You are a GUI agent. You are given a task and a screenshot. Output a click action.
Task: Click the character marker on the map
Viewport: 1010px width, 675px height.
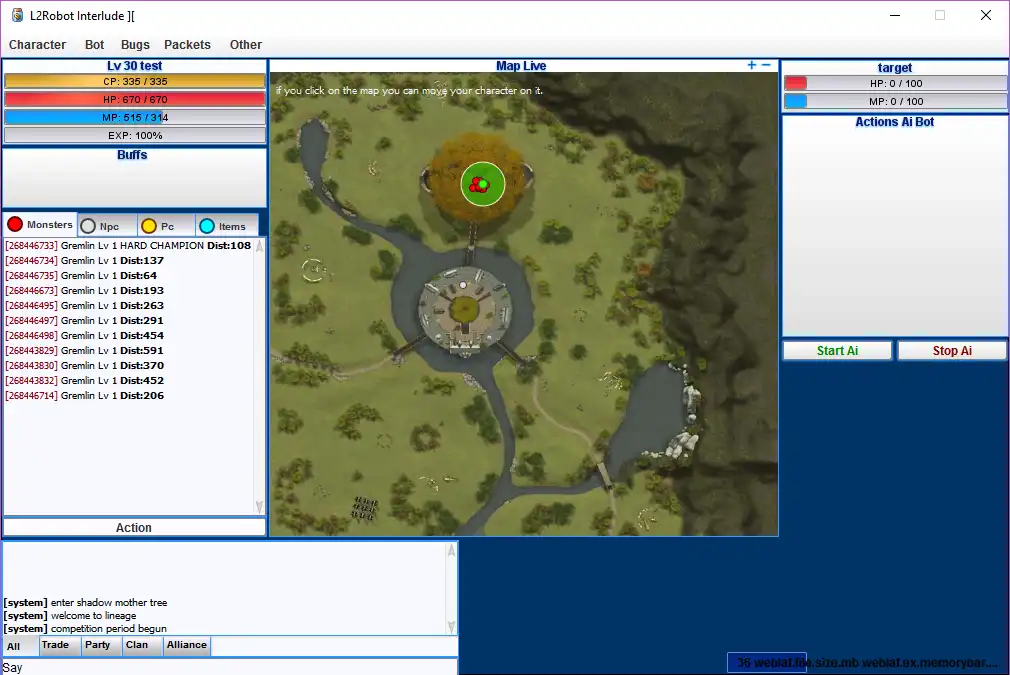click(x=482, y=184)
